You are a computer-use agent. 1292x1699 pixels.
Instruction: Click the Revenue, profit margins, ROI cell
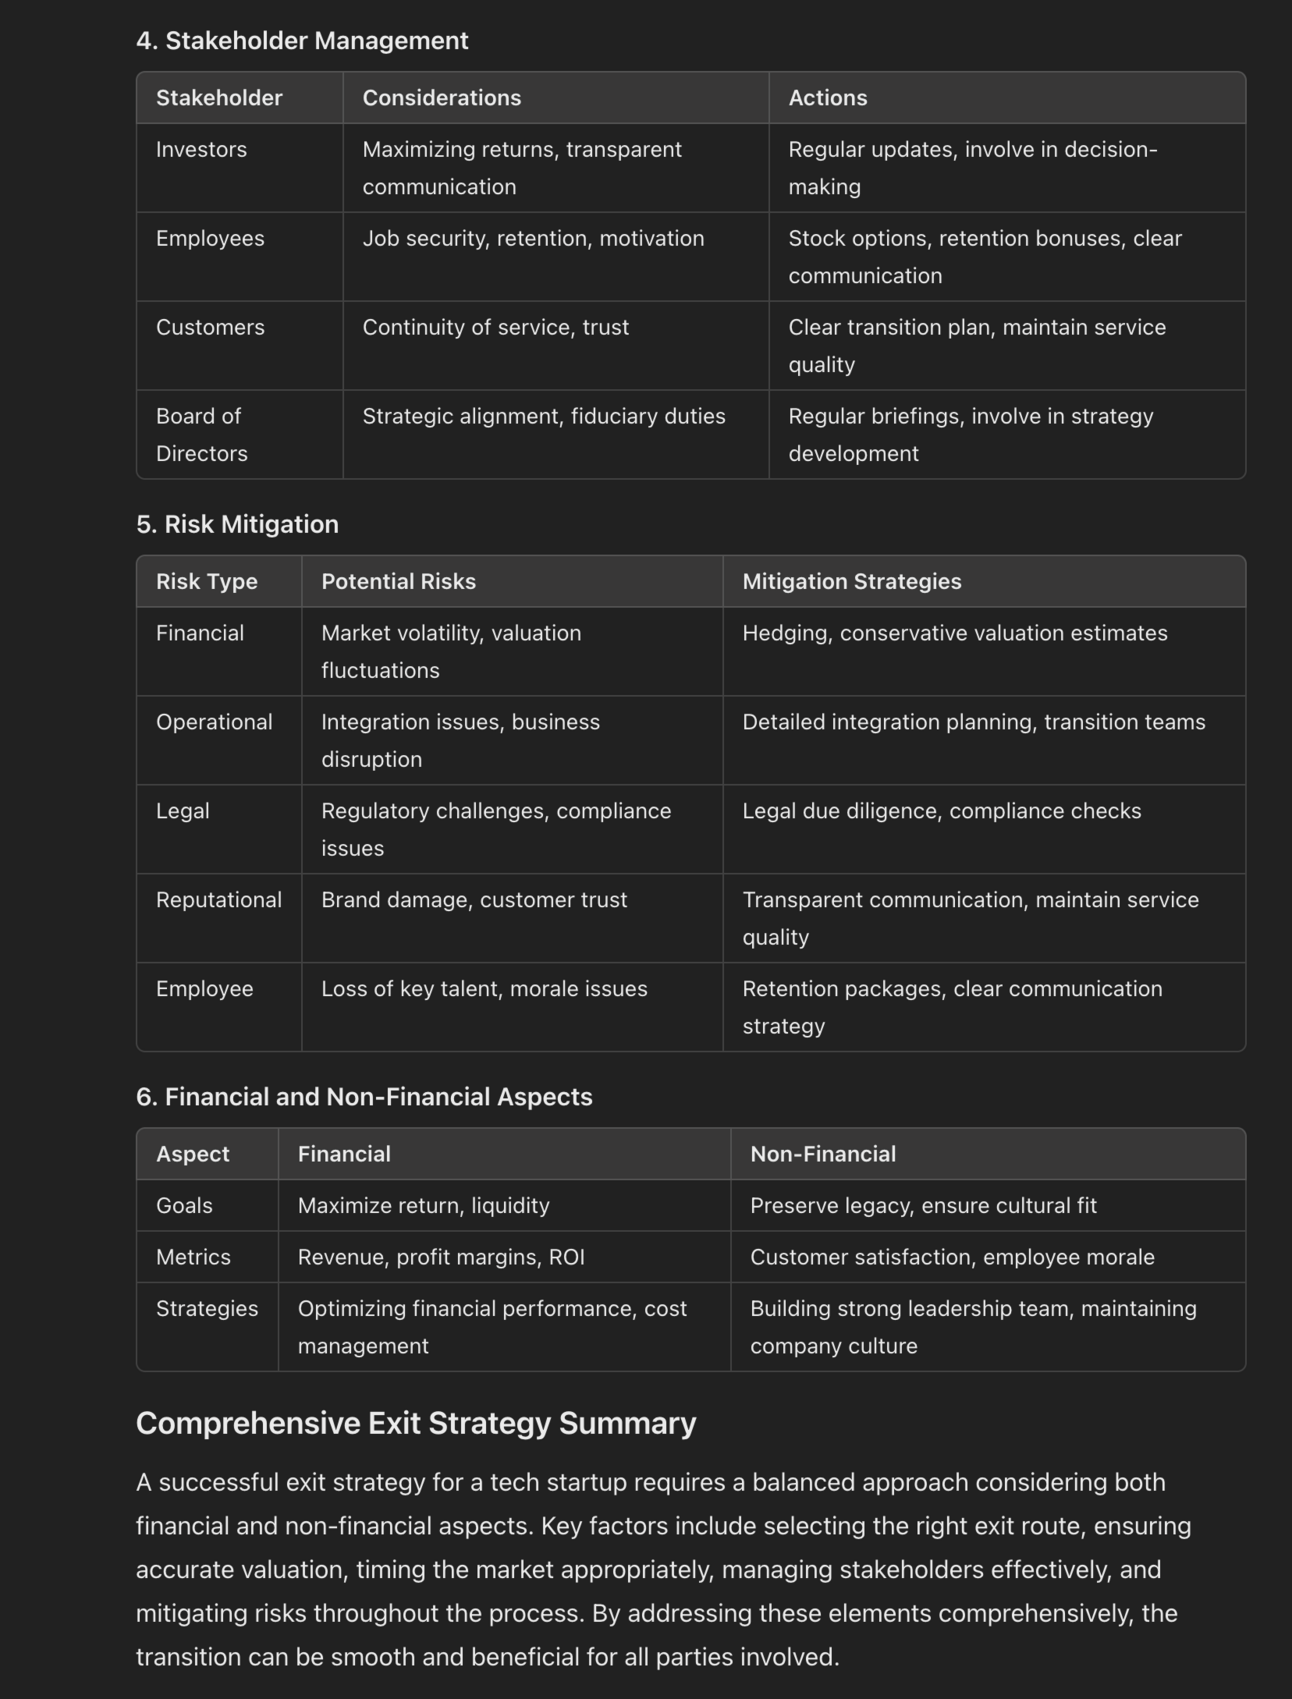504,1257
